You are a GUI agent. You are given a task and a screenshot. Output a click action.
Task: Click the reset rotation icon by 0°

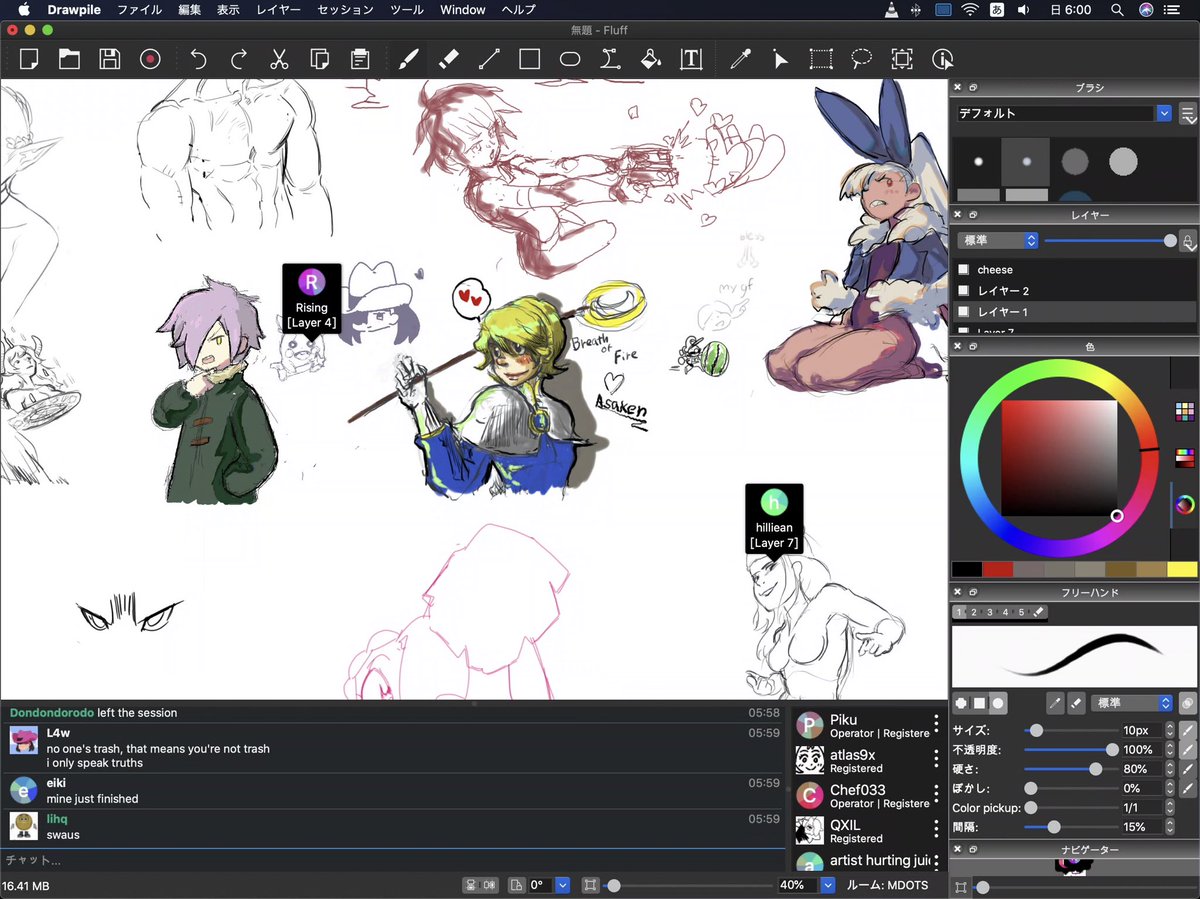516,885
